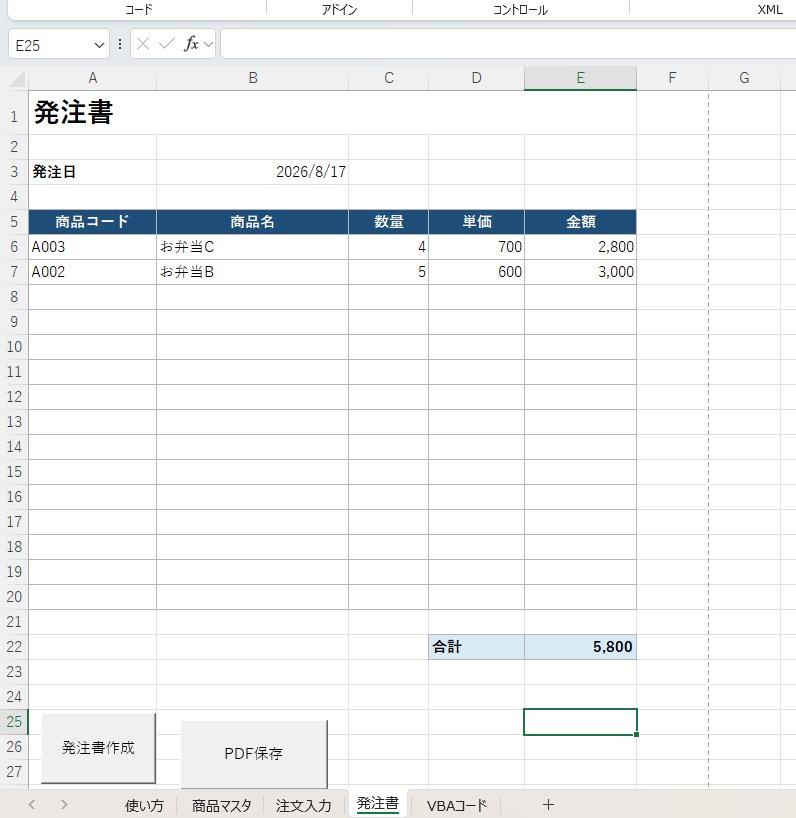
Task: Click the three-dot formula bar handle
Action: tap(120, 44)
